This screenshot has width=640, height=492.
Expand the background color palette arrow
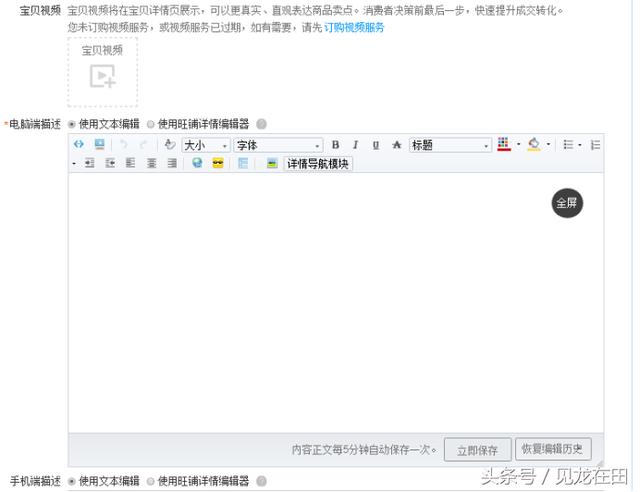(x=548, y=144)
